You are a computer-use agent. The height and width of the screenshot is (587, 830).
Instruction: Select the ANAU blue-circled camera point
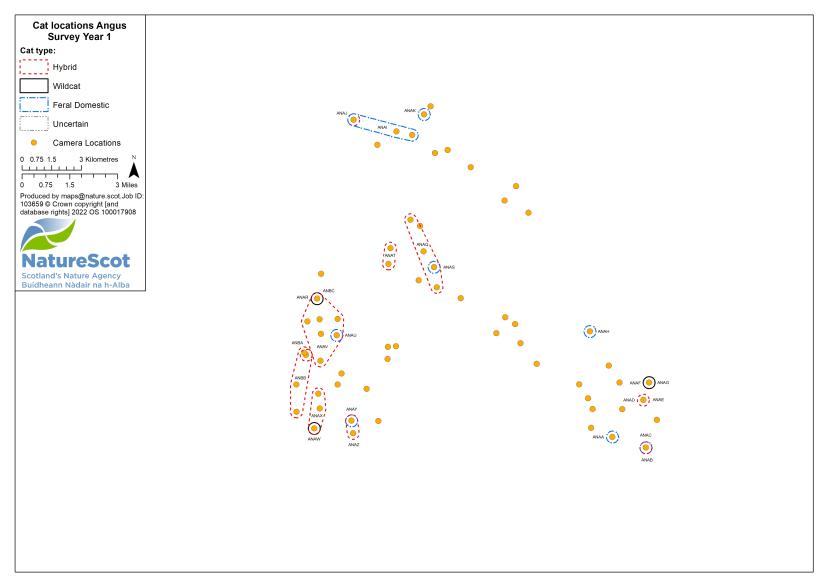pos(336,335)
